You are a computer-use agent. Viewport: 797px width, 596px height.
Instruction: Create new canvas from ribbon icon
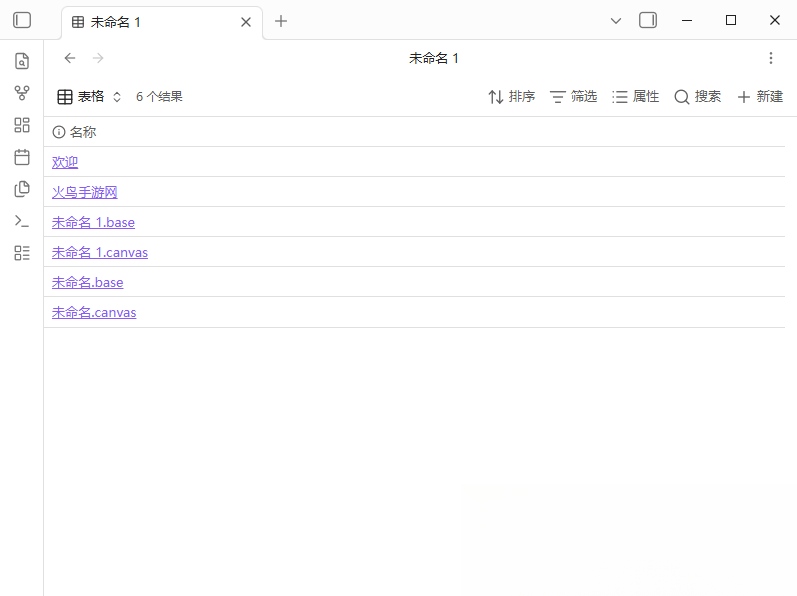22,125
